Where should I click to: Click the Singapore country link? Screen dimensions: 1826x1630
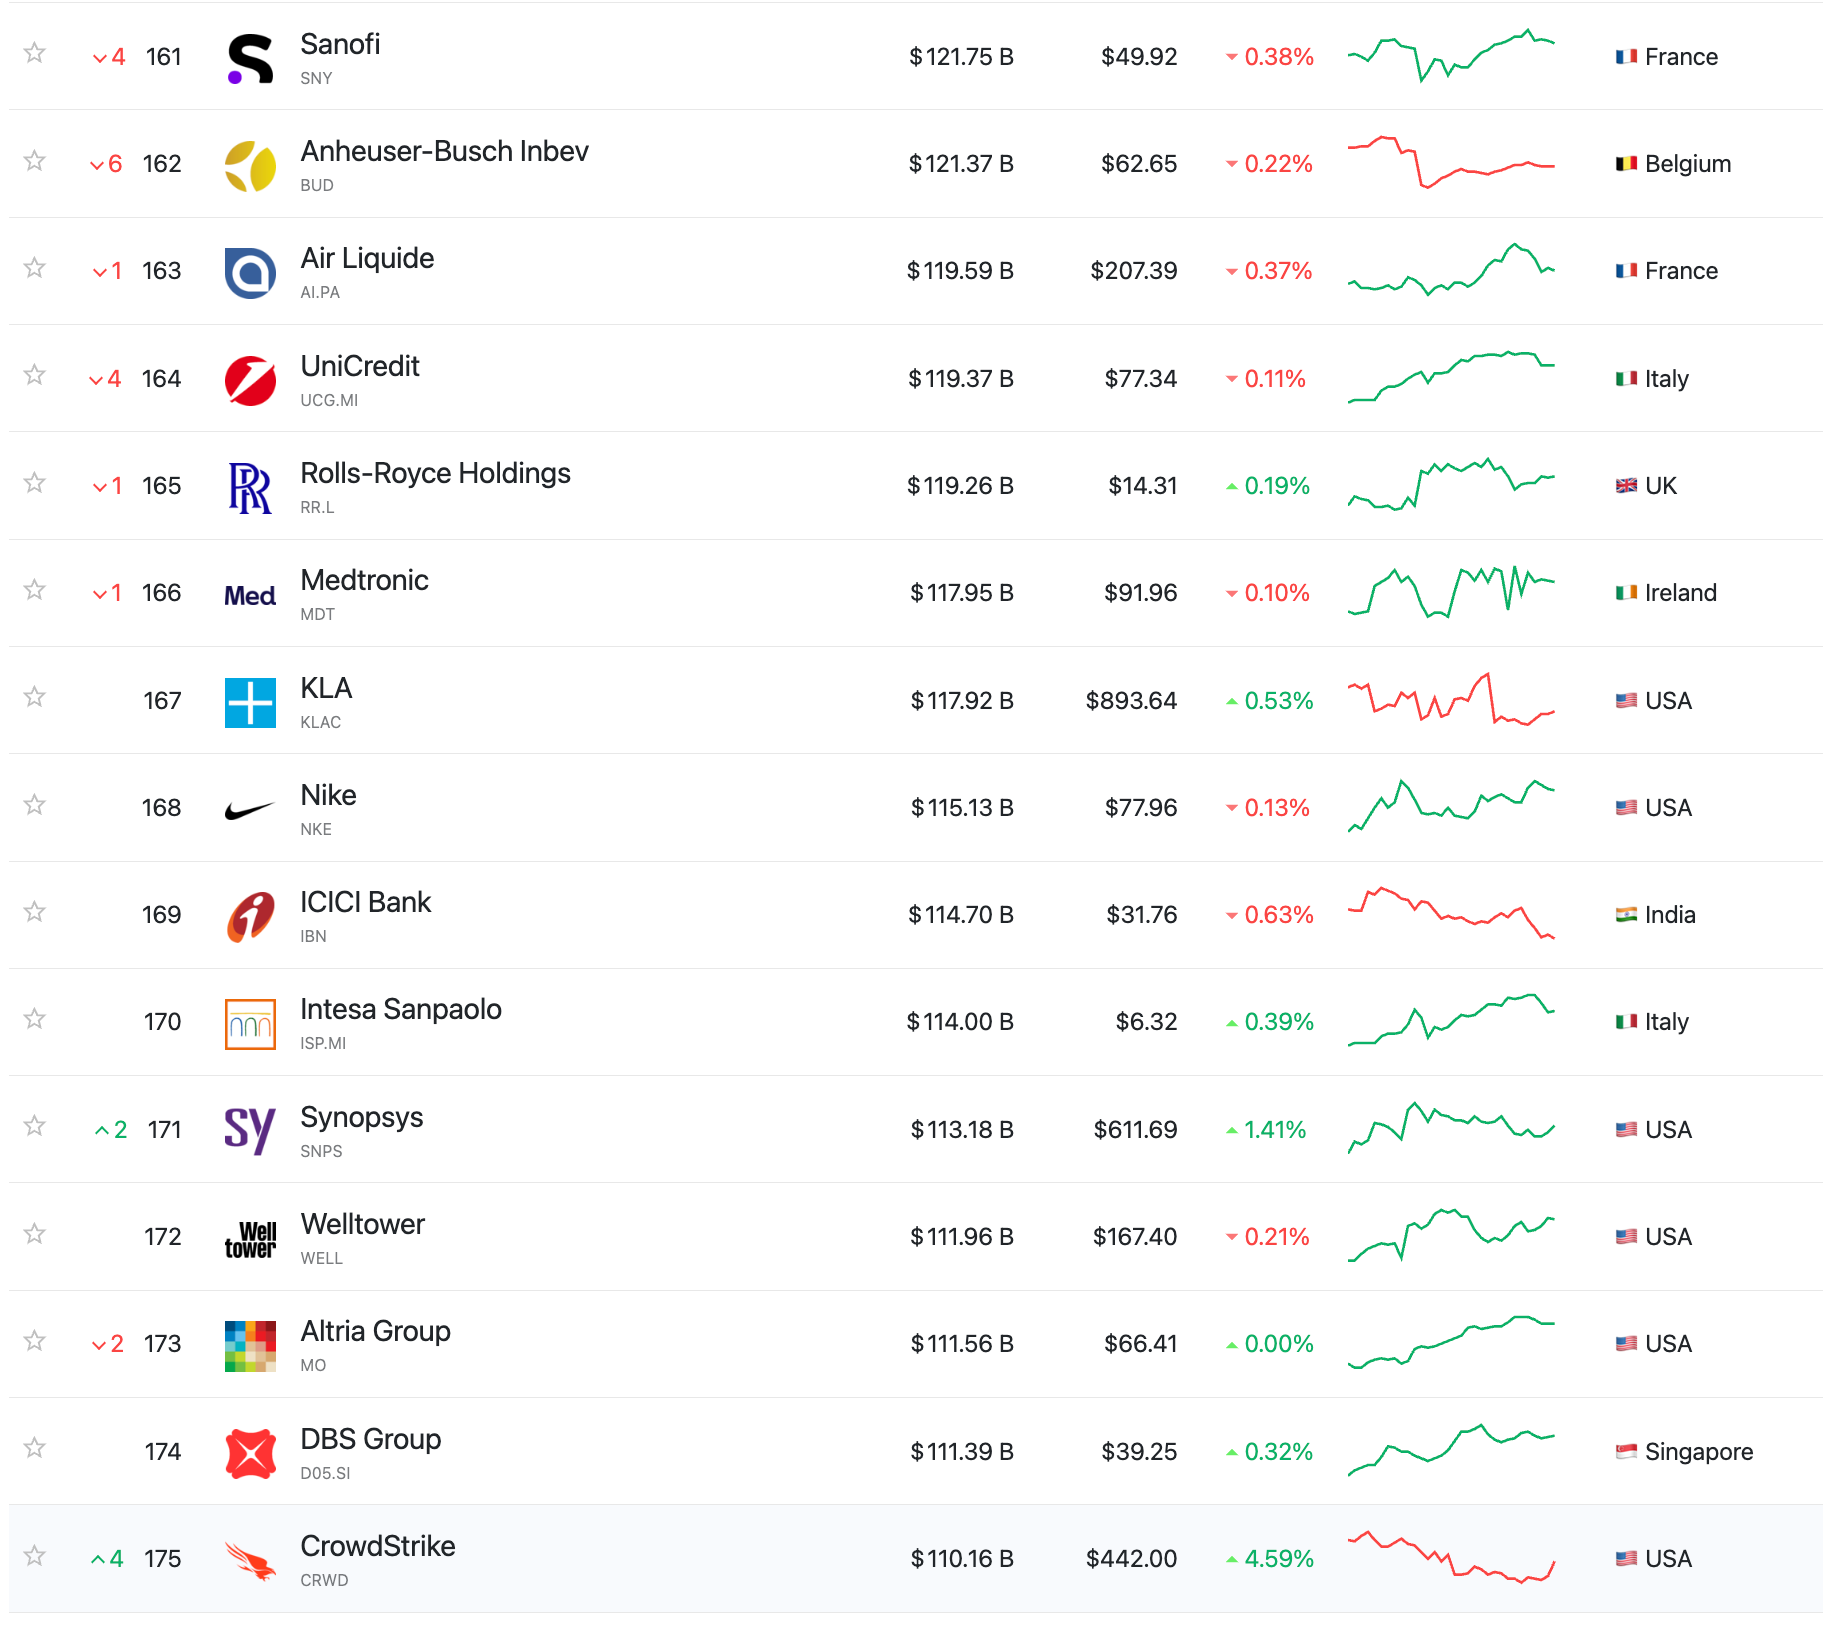1698,1452
